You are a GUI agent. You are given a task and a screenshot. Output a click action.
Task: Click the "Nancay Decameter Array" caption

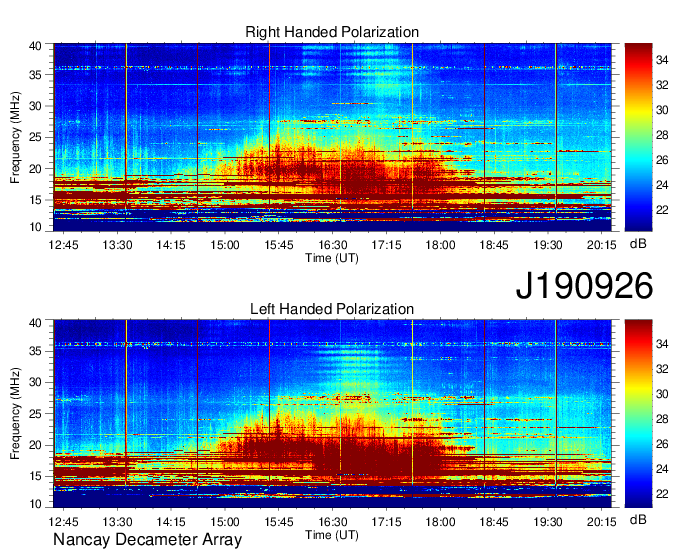(x=147, y=539)
